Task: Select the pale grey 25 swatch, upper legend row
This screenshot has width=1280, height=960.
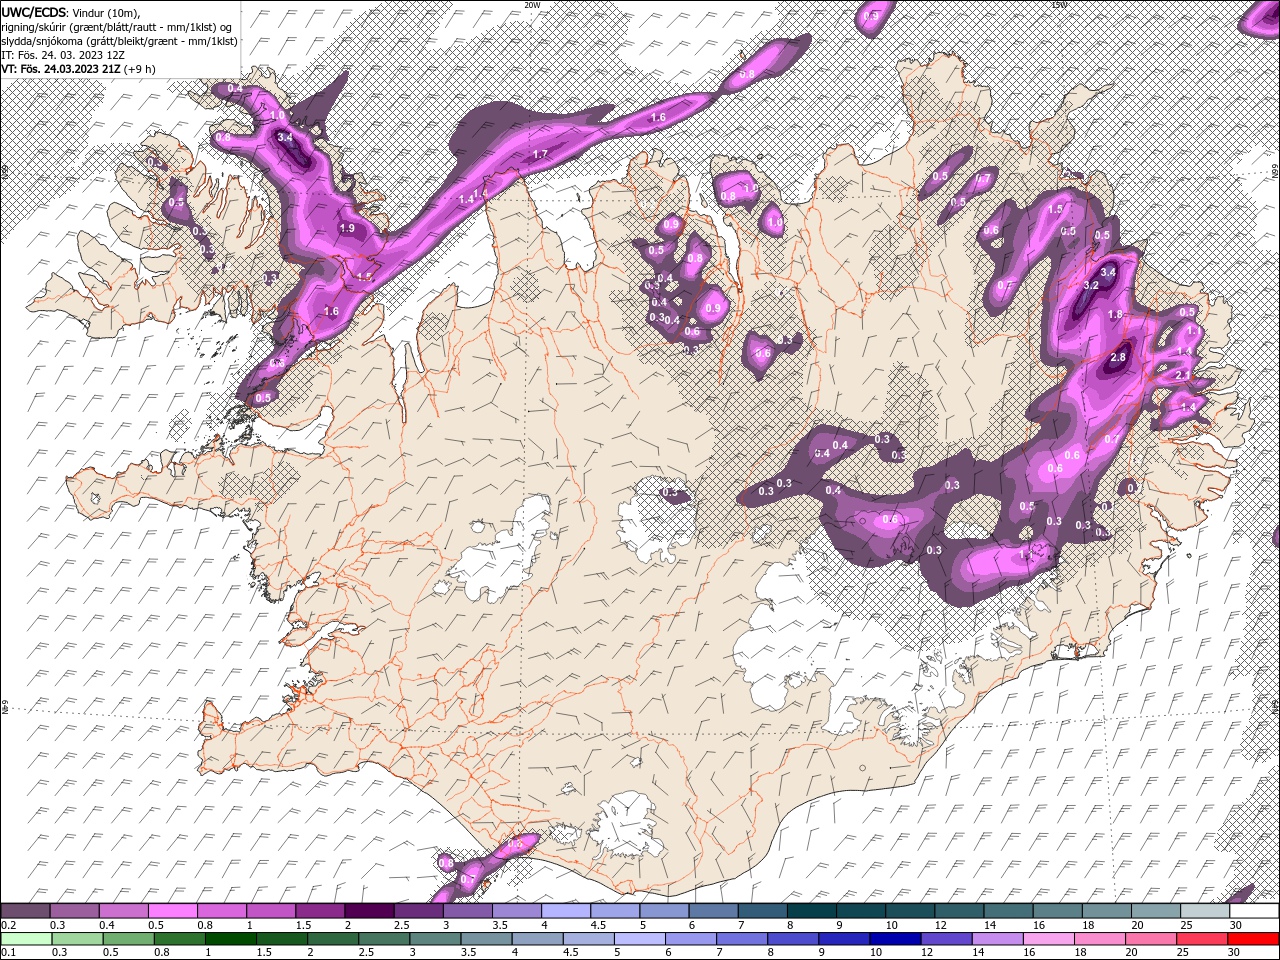Action: (x=1205, y=911)
